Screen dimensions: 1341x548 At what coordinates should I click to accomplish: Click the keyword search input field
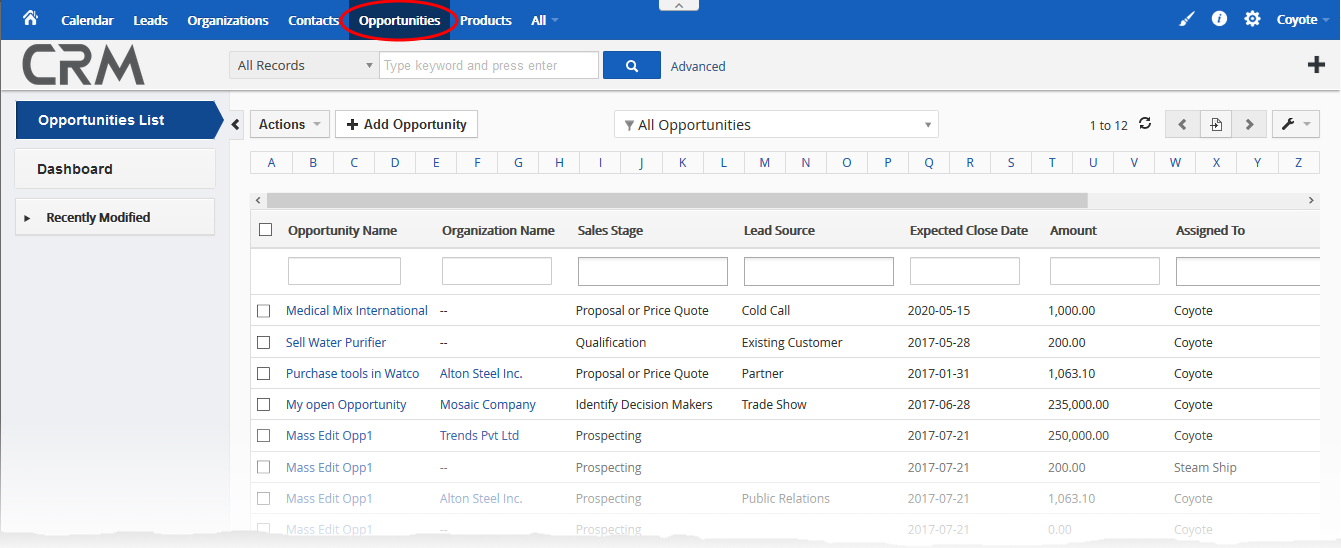[x=489, y=65]
